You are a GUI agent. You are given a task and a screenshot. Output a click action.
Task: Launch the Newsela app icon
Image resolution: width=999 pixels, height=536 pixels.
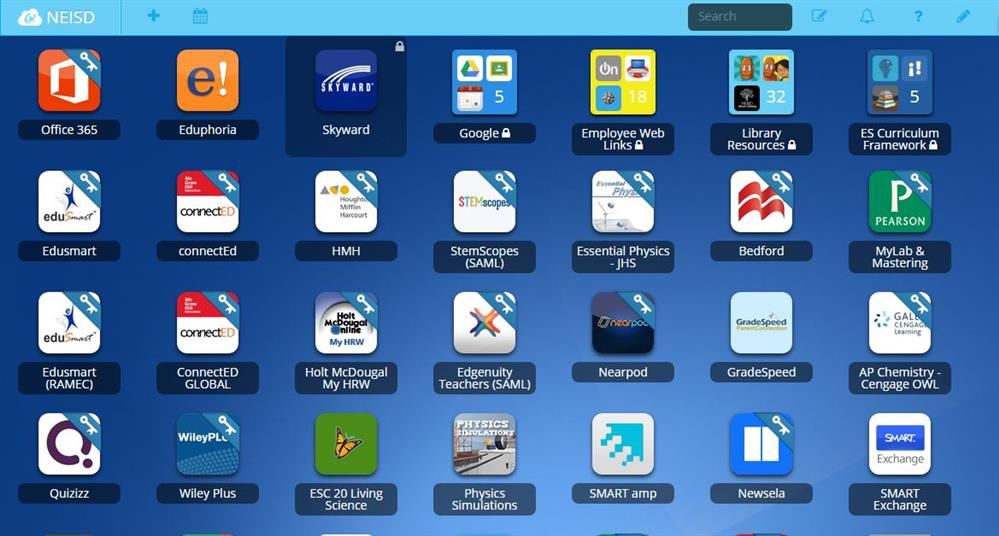tap(761, 444)
